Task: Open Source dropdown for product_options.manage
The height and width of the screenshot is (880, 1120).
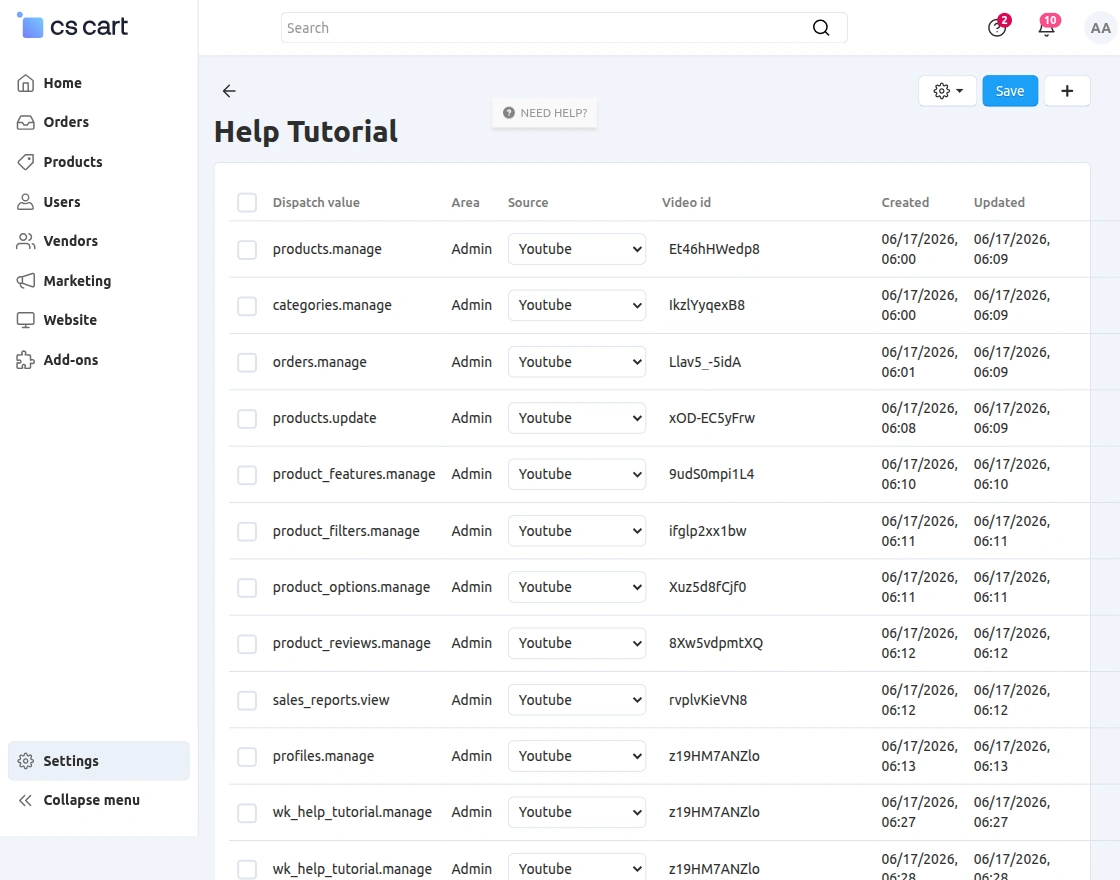Action: click(576, 588)
